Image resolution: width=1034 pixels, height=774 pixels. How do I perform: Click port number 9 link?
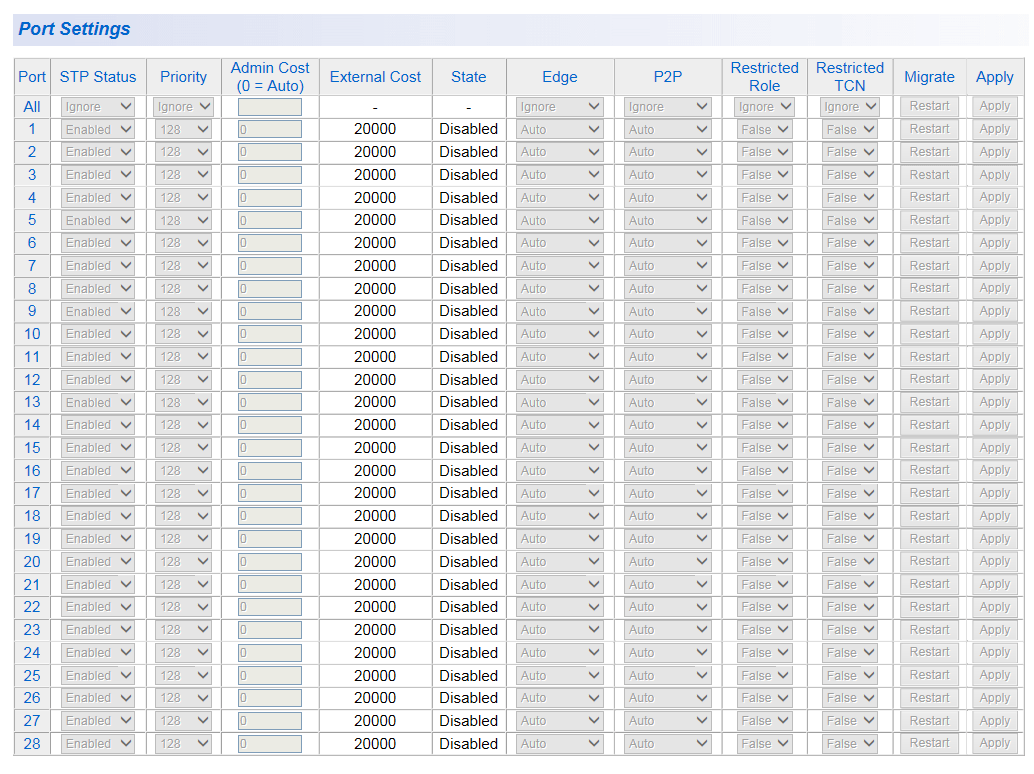coord(32,311)
